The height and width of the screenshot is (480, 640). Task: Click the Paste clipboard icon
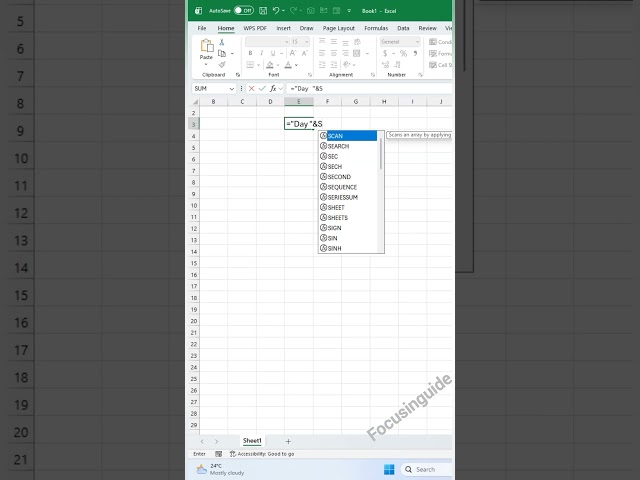pos(207,46)
